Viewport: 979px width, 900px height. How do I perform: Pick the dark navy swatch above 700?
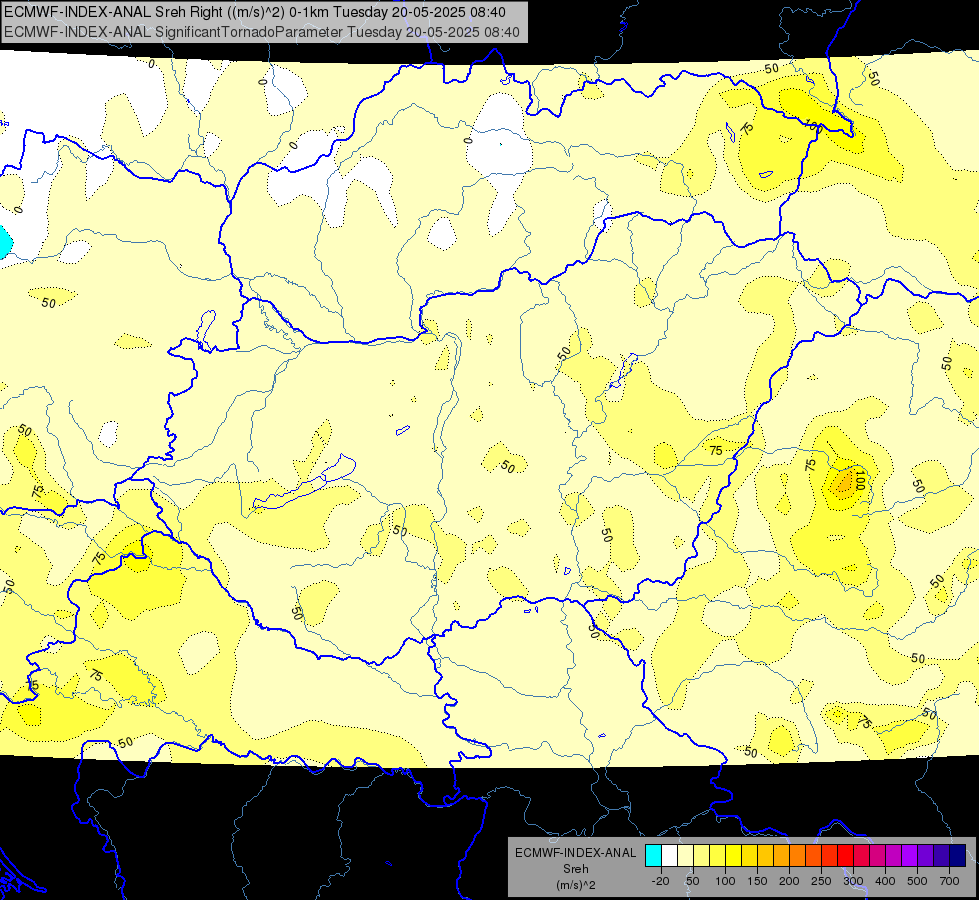pos(958,855)
